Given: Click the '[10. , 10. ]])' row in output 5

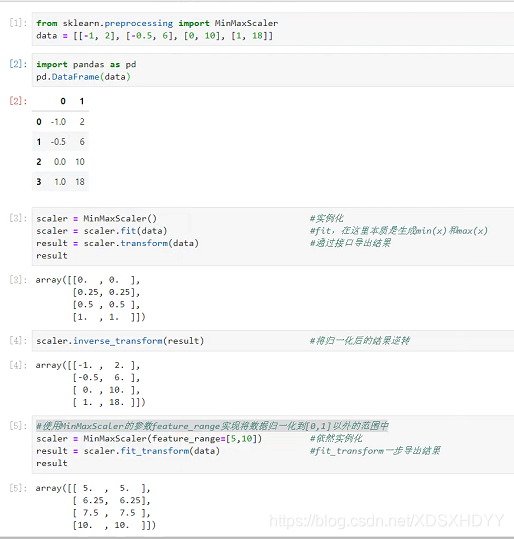Looking at the screenshot, I should coord(114,526).
